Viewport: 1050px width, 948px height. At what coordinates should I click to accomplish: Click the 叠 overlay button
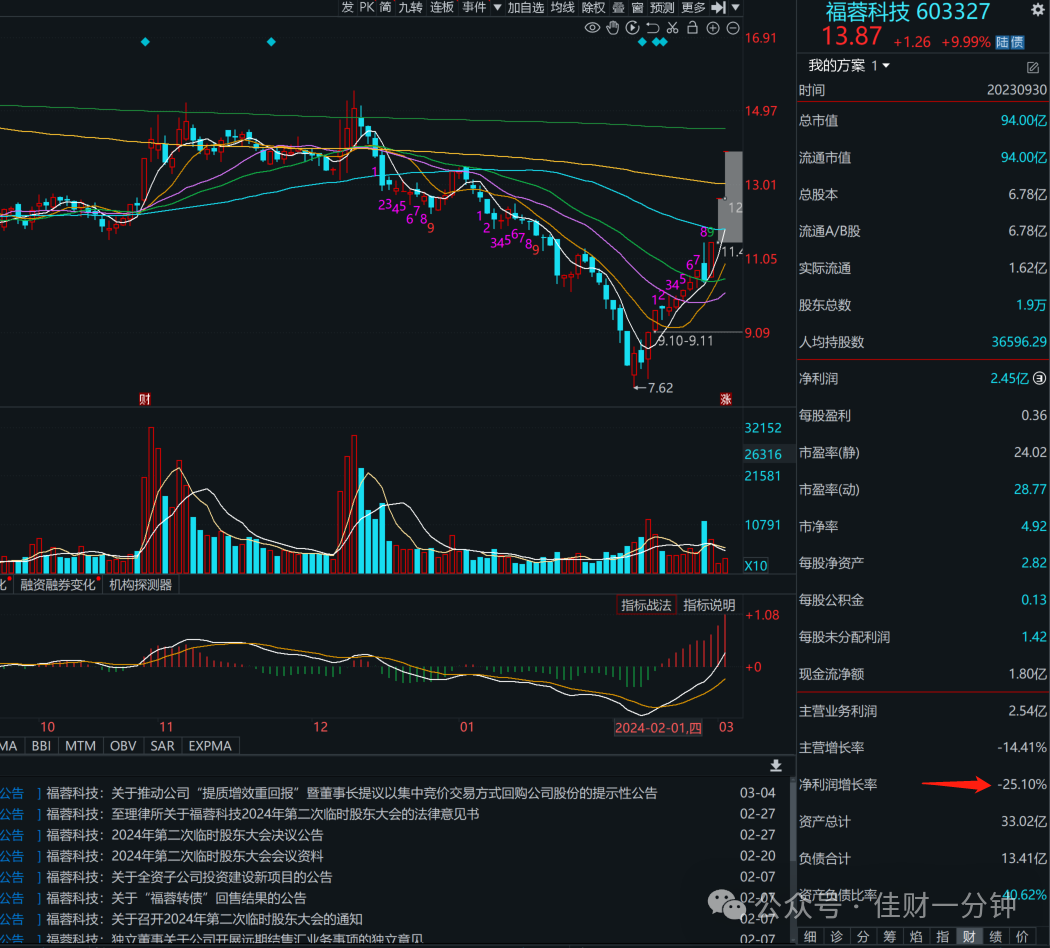[x=618, y=7]
